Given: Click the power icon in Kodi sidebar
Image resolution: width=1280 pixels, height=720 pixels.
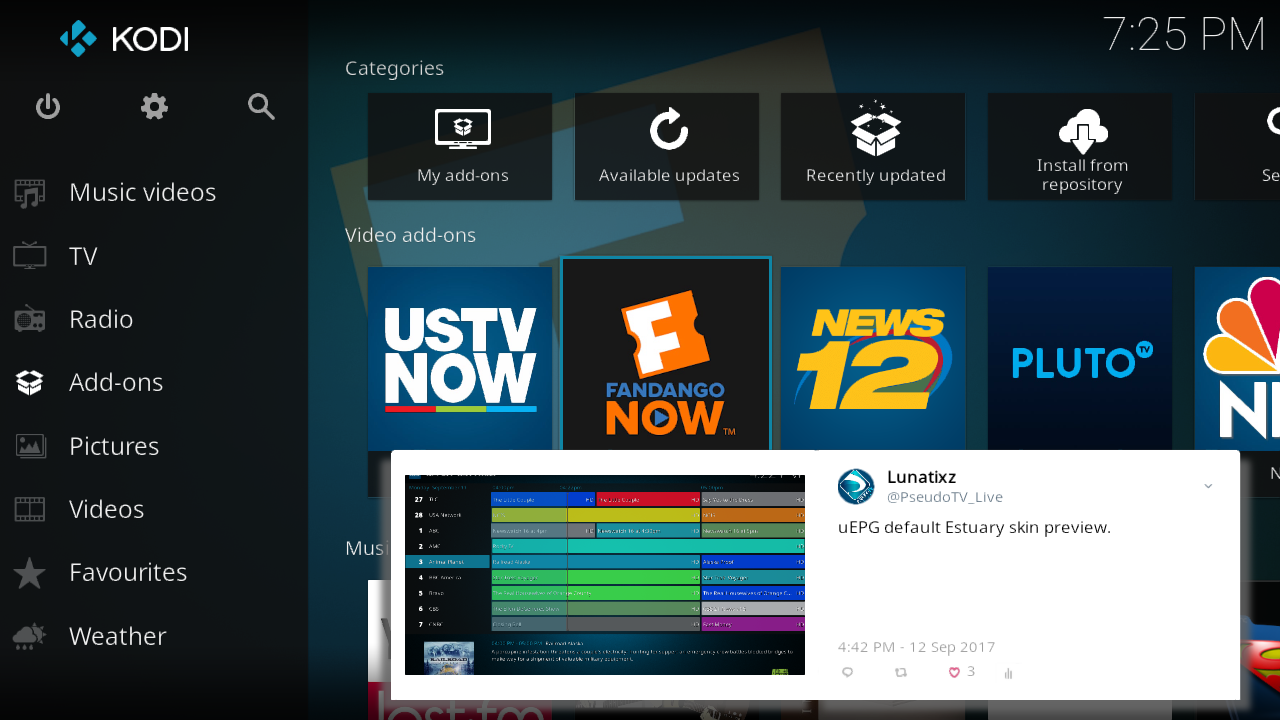Looking at the screenshot, I should pyautogui.click(x=48, y=106).
